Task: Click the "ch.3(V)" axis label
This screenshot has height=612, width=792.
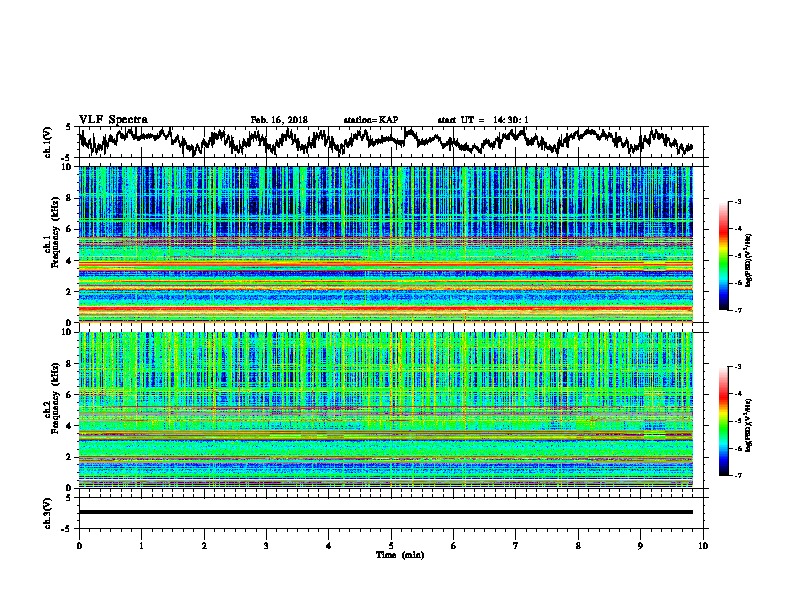Action: (x=48, y=513)
